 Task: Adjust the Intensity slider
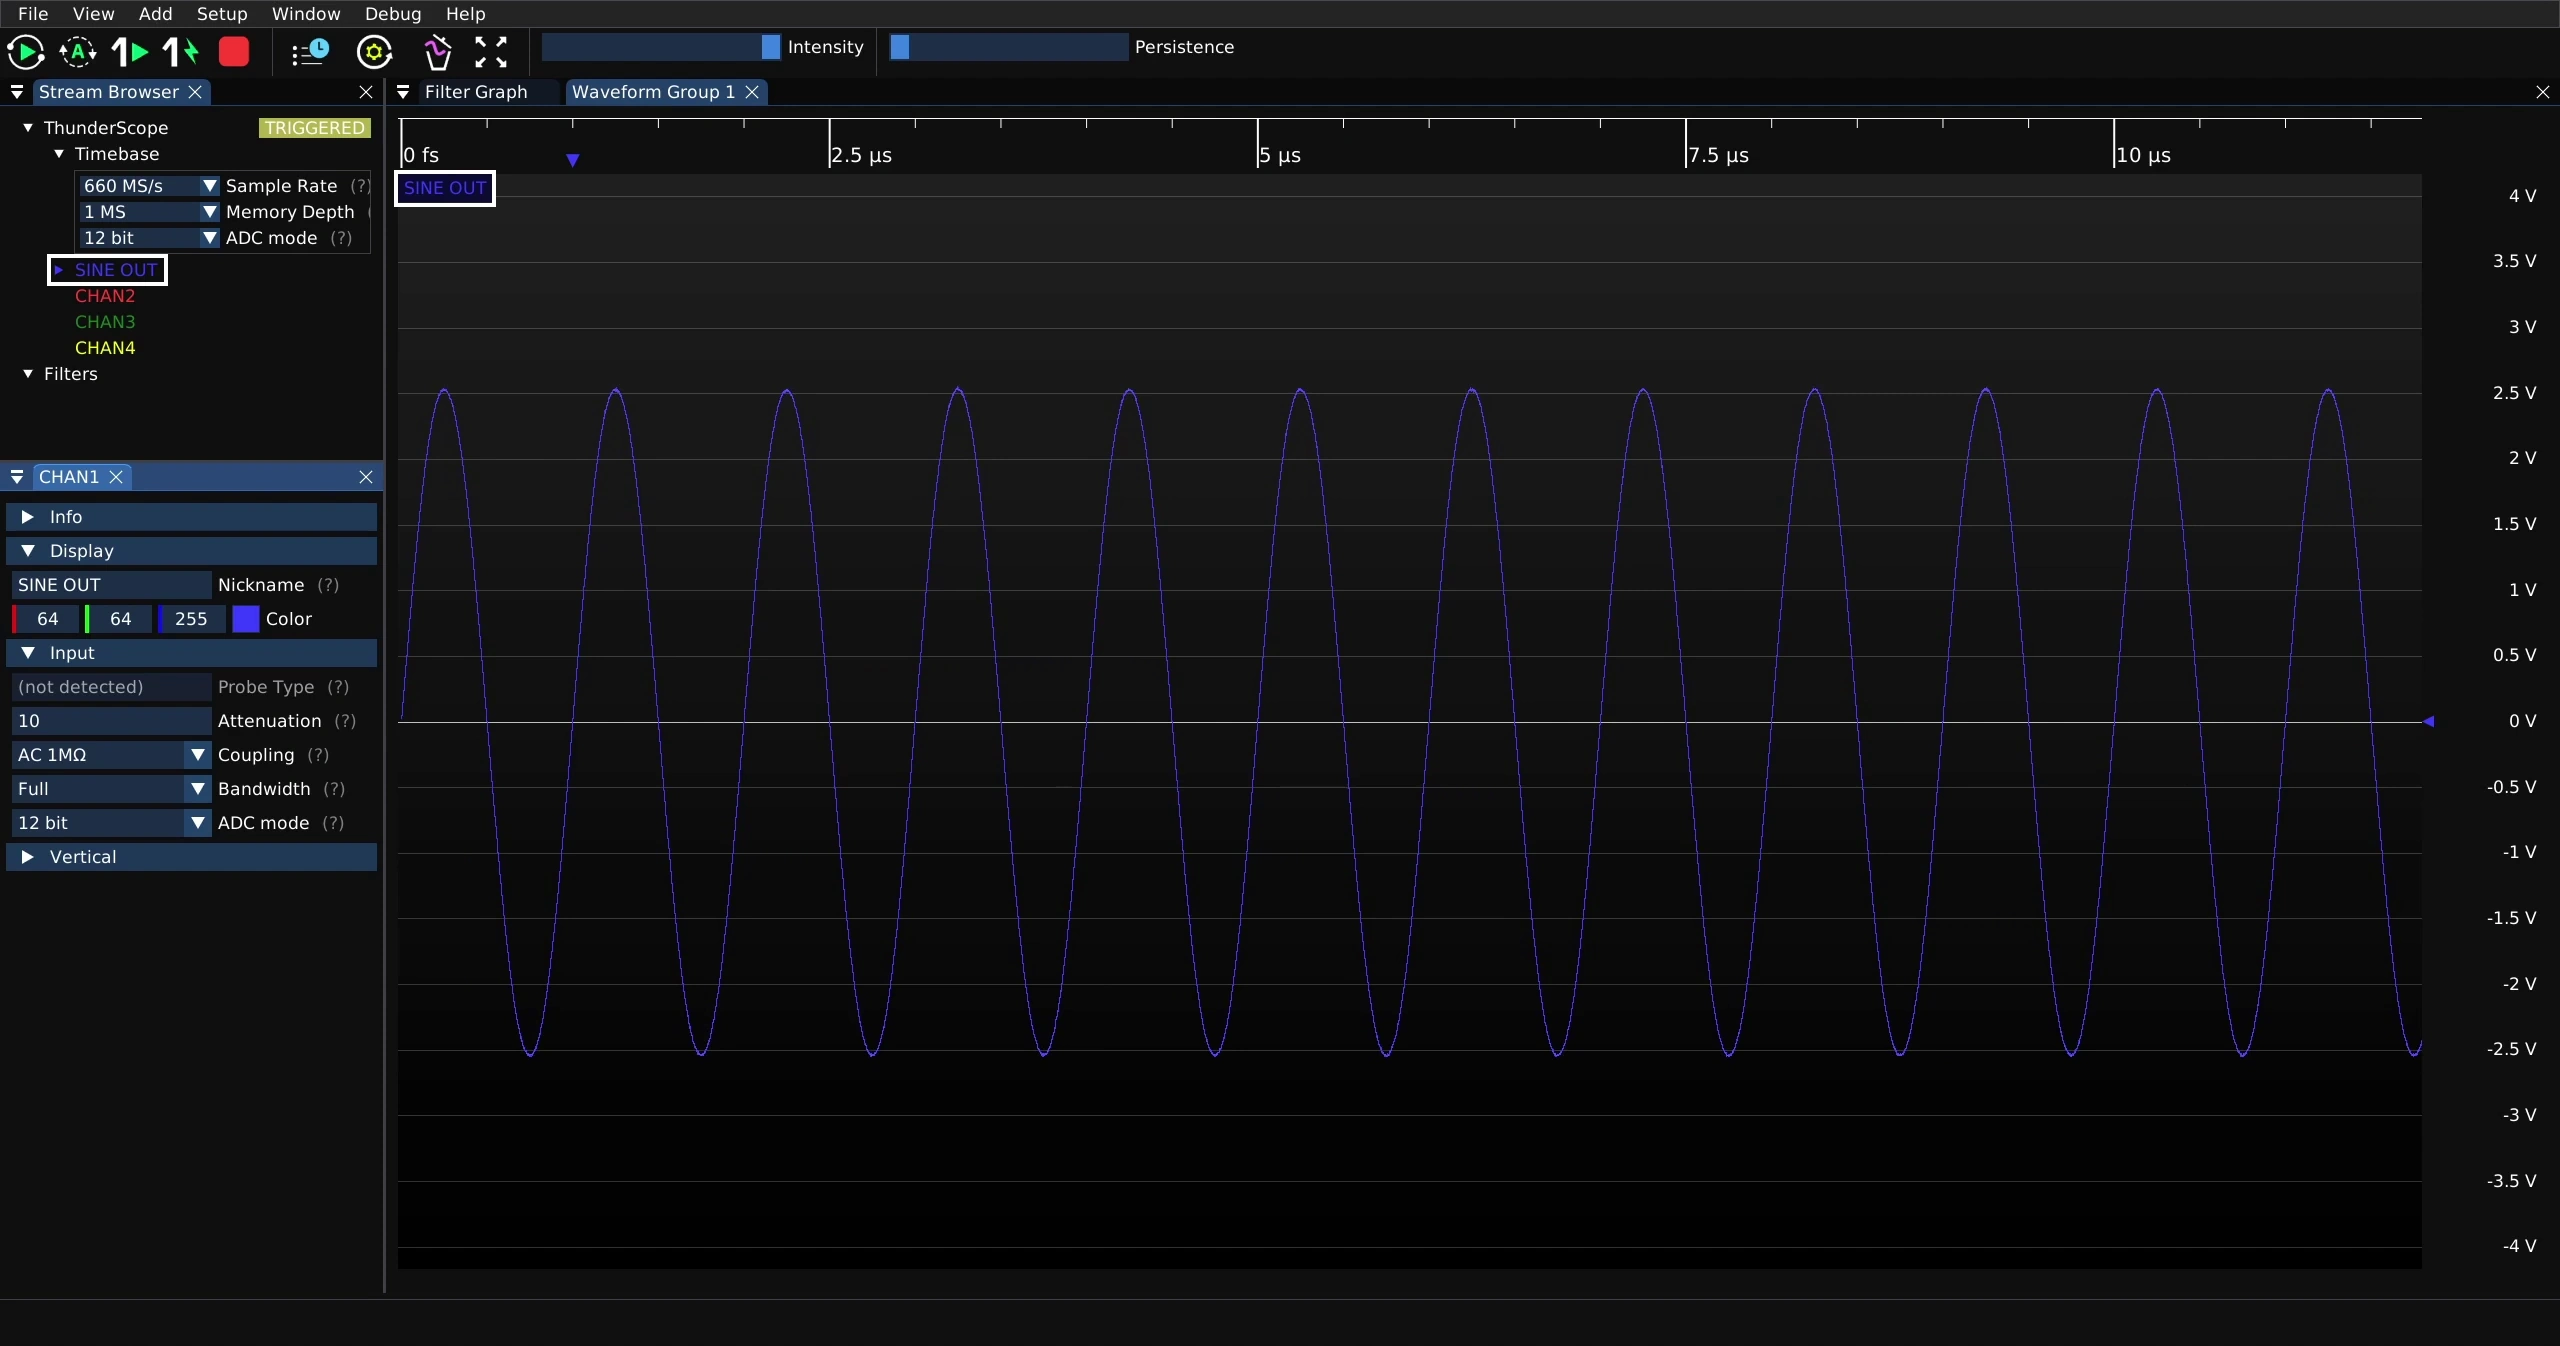(x=661, y=47)
